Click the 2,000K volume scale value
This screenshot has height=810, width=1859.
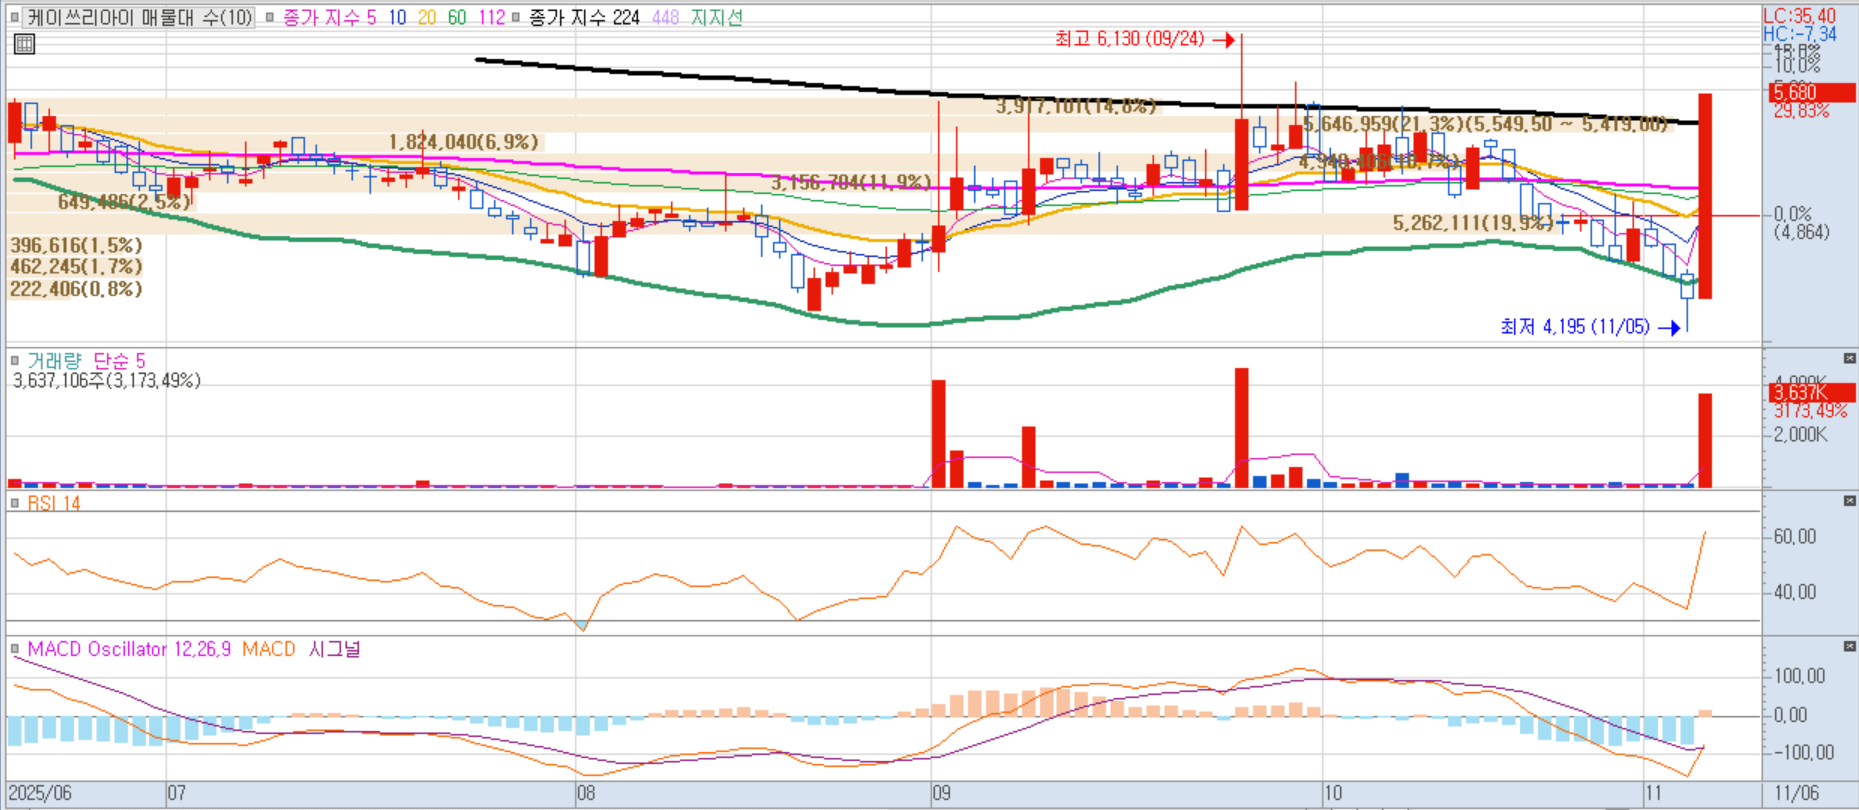point(1800,435)
